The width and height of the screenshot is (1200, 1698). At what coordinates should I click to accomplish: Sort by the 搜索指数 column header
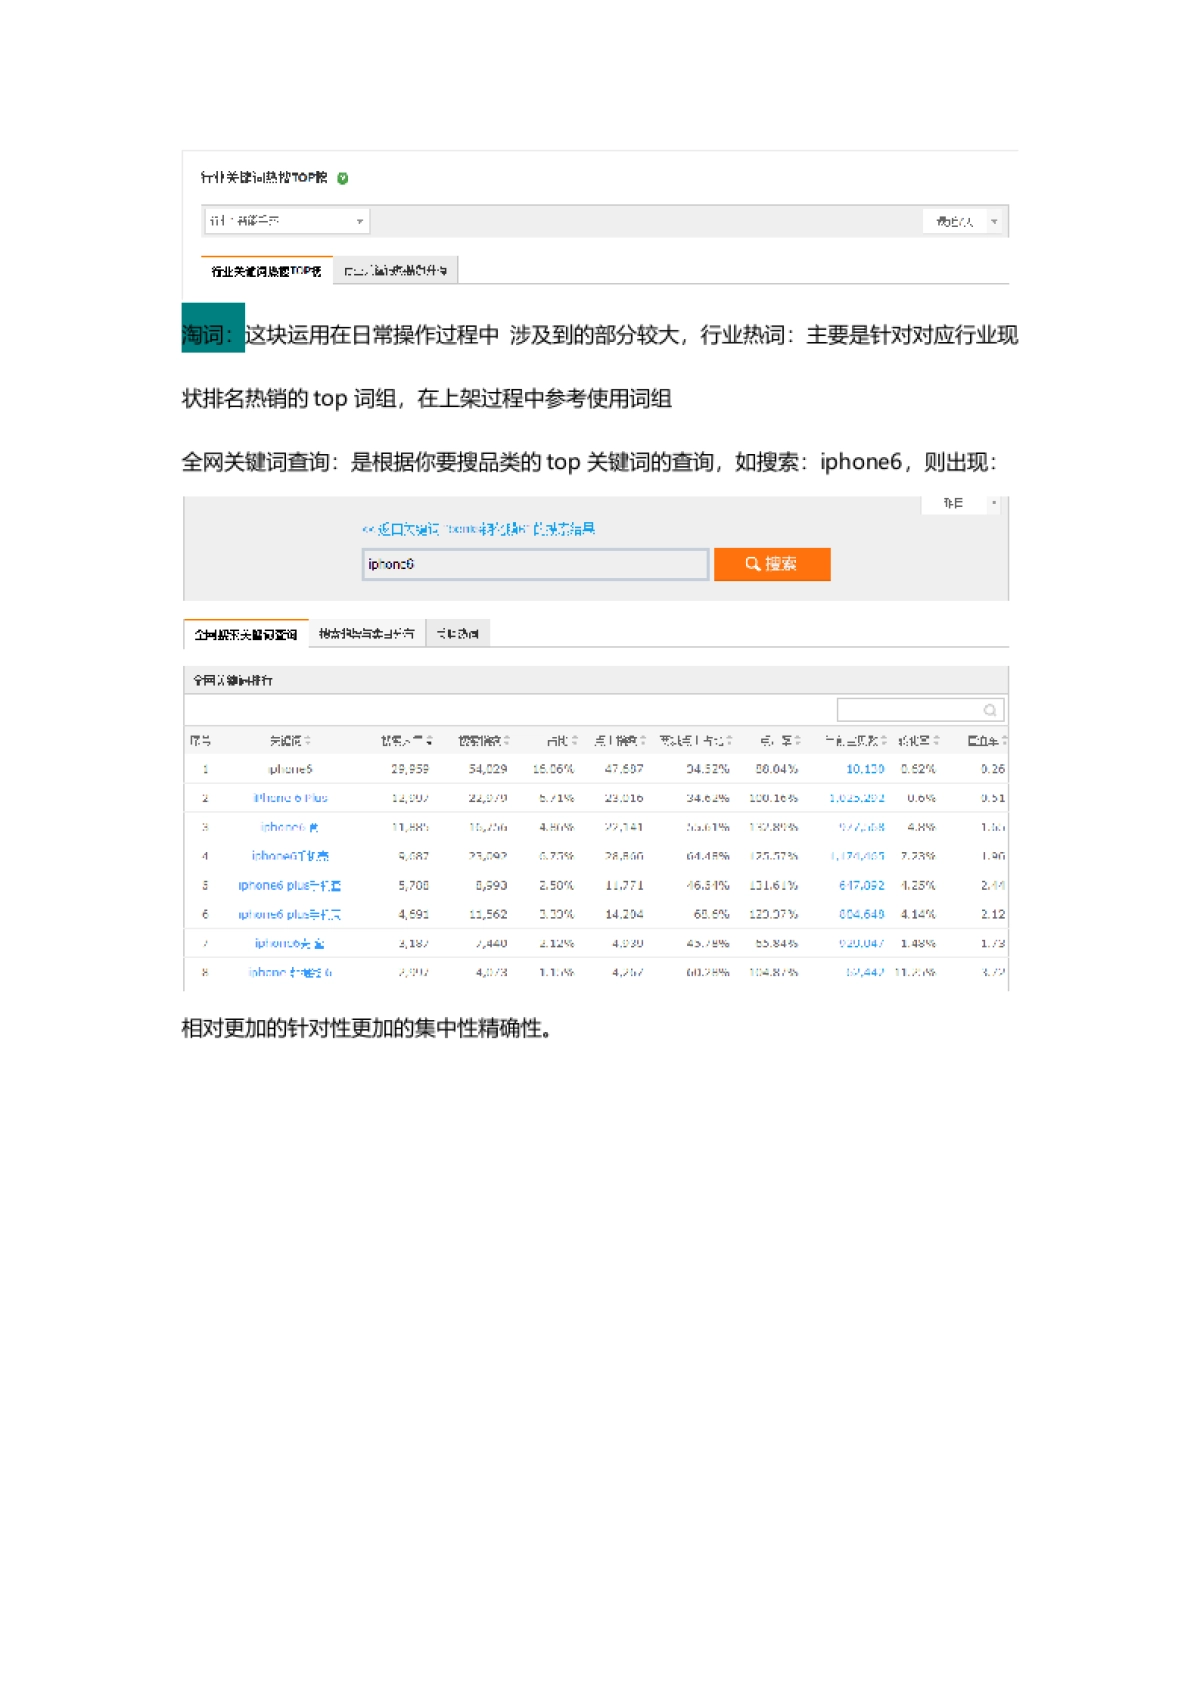[484, 741]
